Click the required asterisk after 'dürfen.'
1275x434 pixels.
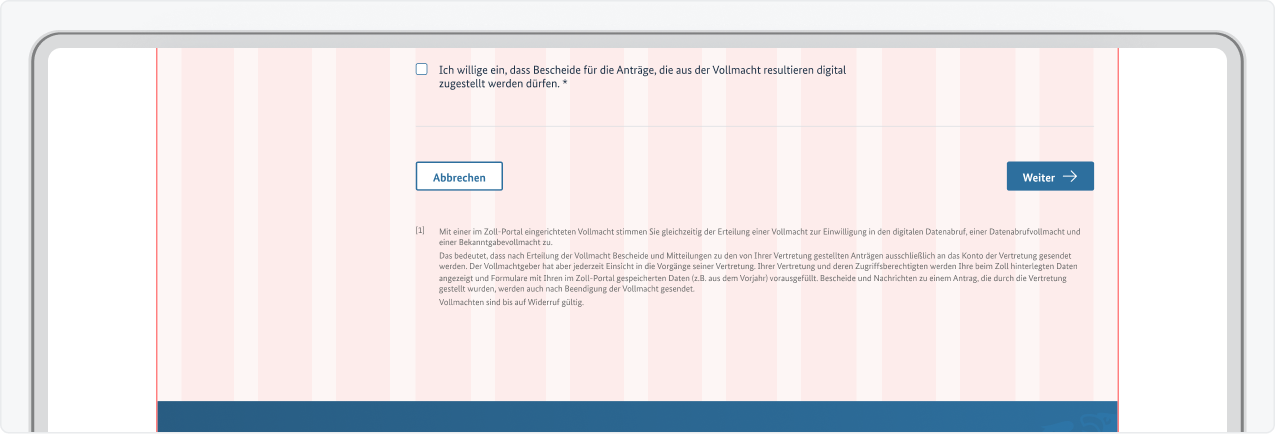[x=565, y=85]
